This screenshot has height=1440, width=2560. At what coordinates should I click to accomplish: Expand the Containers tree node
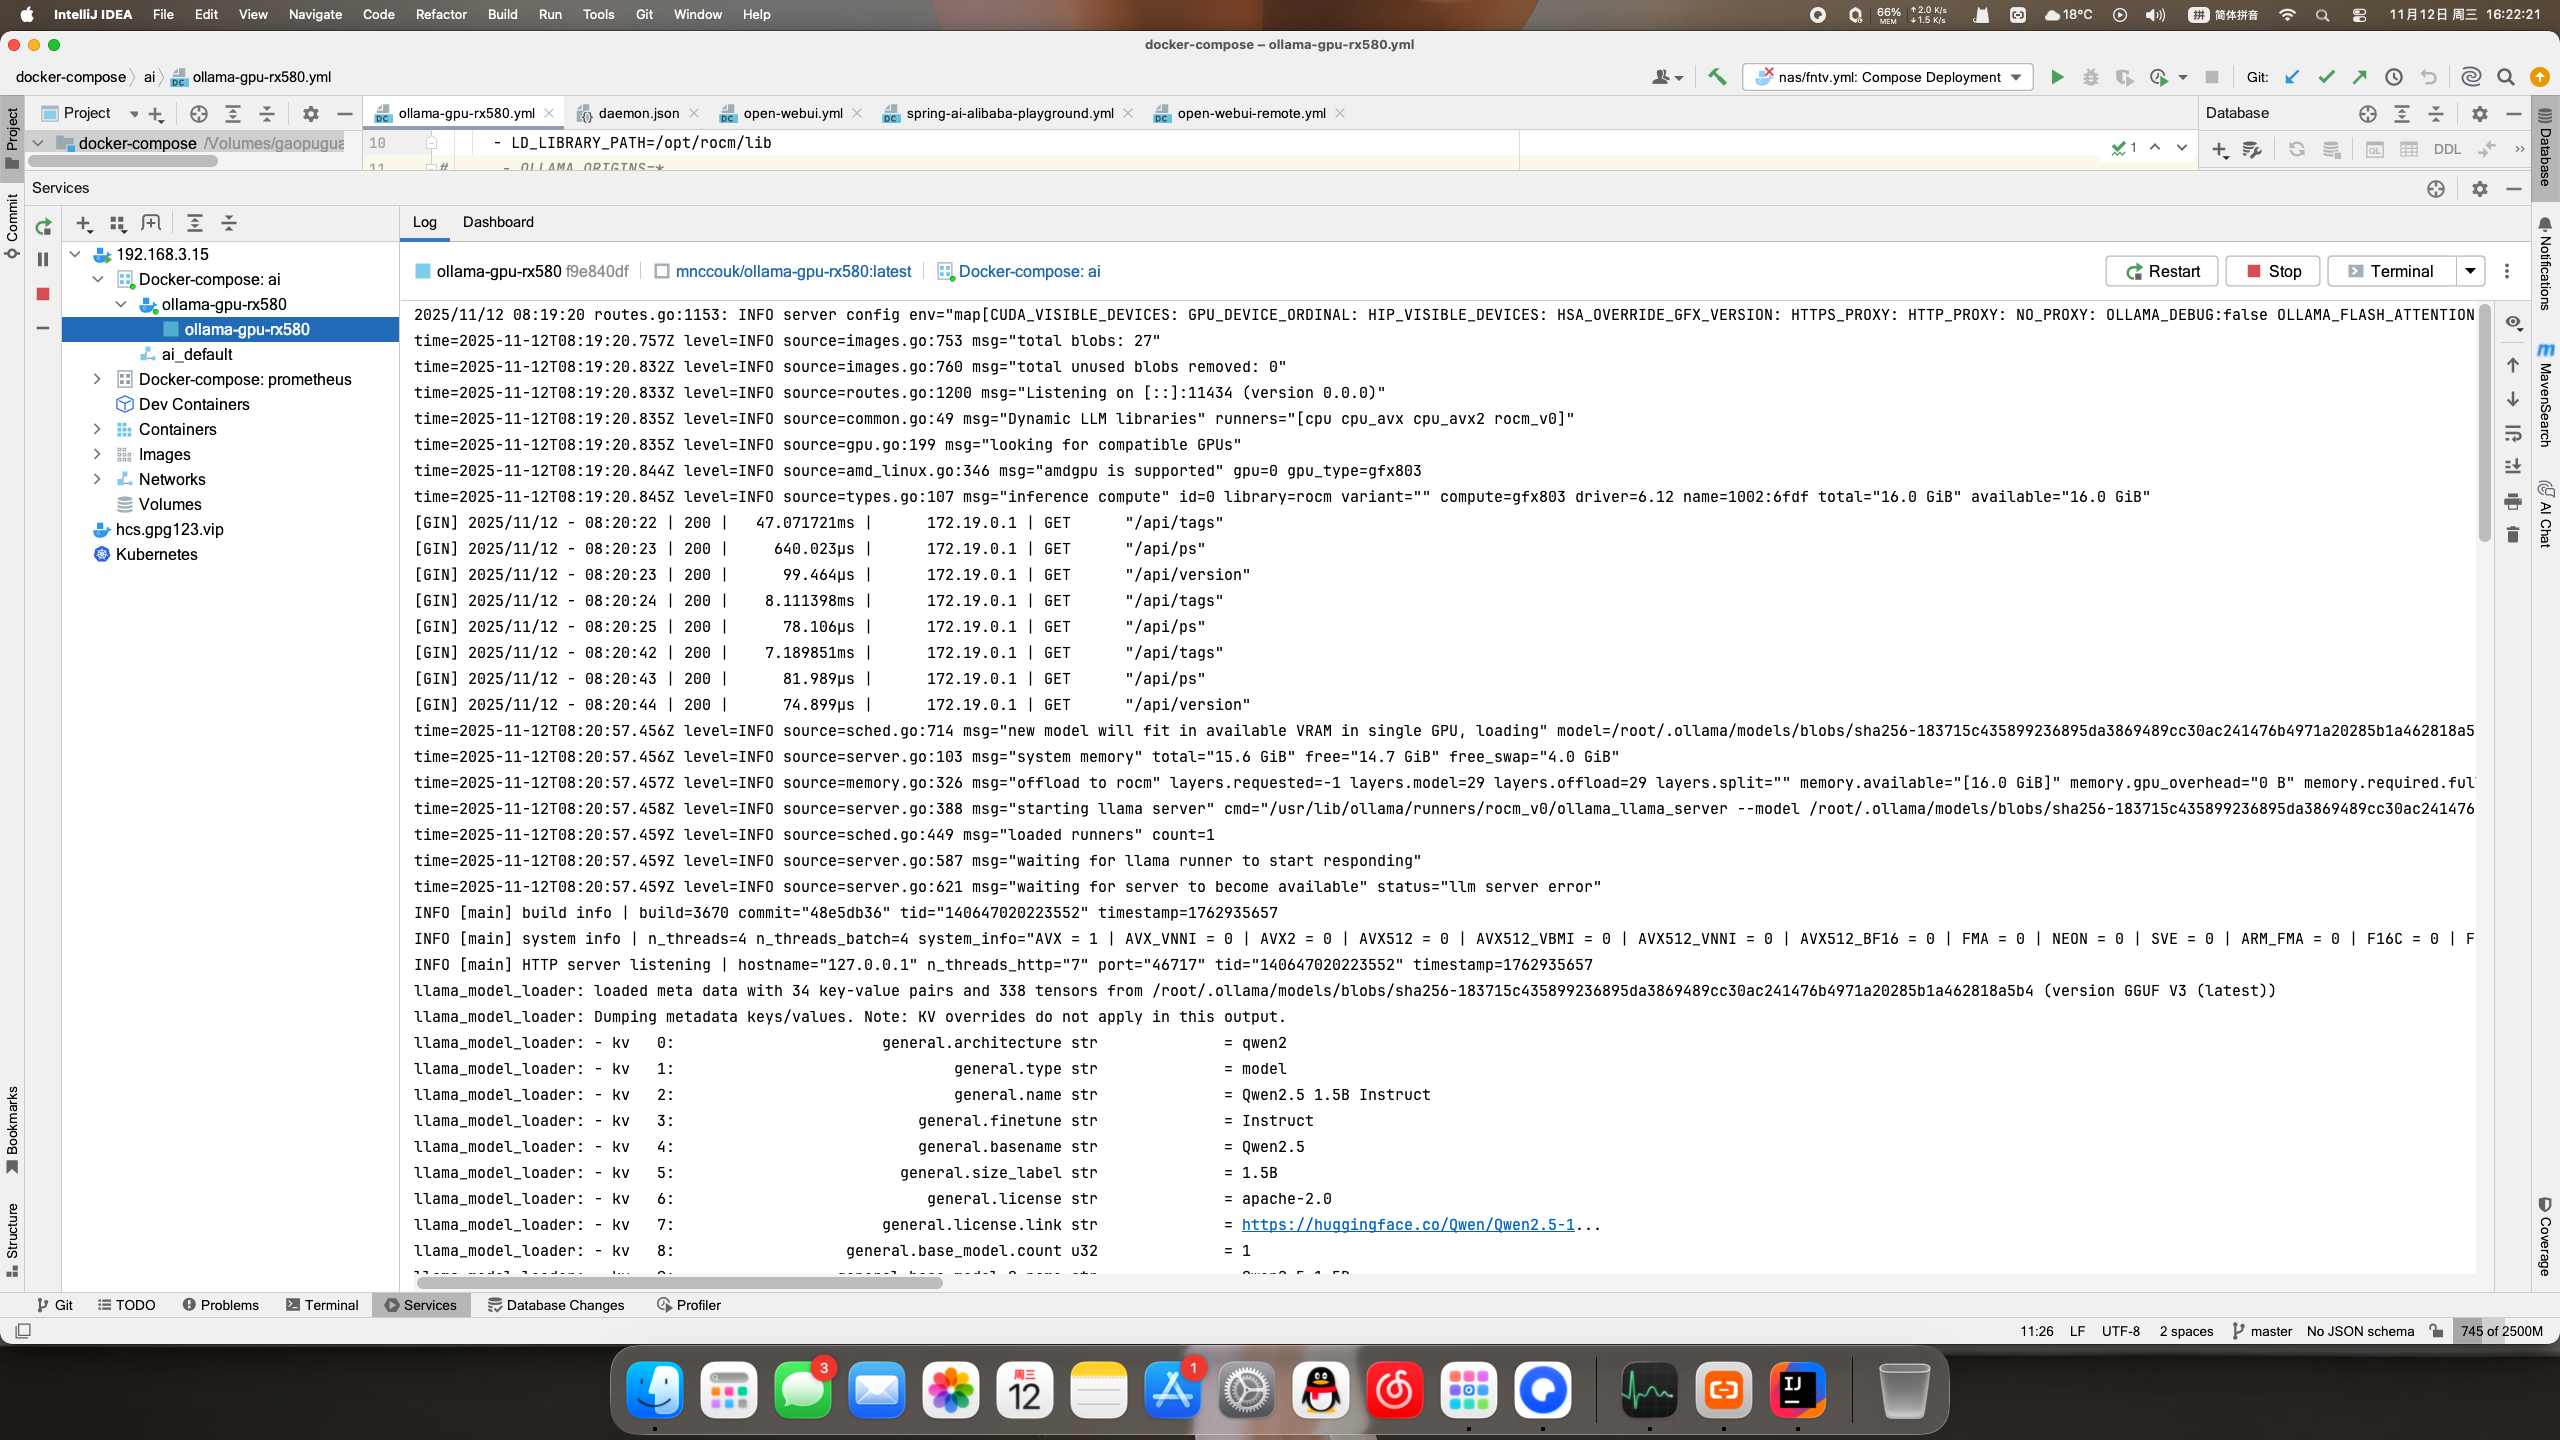(x=97, y=429)
